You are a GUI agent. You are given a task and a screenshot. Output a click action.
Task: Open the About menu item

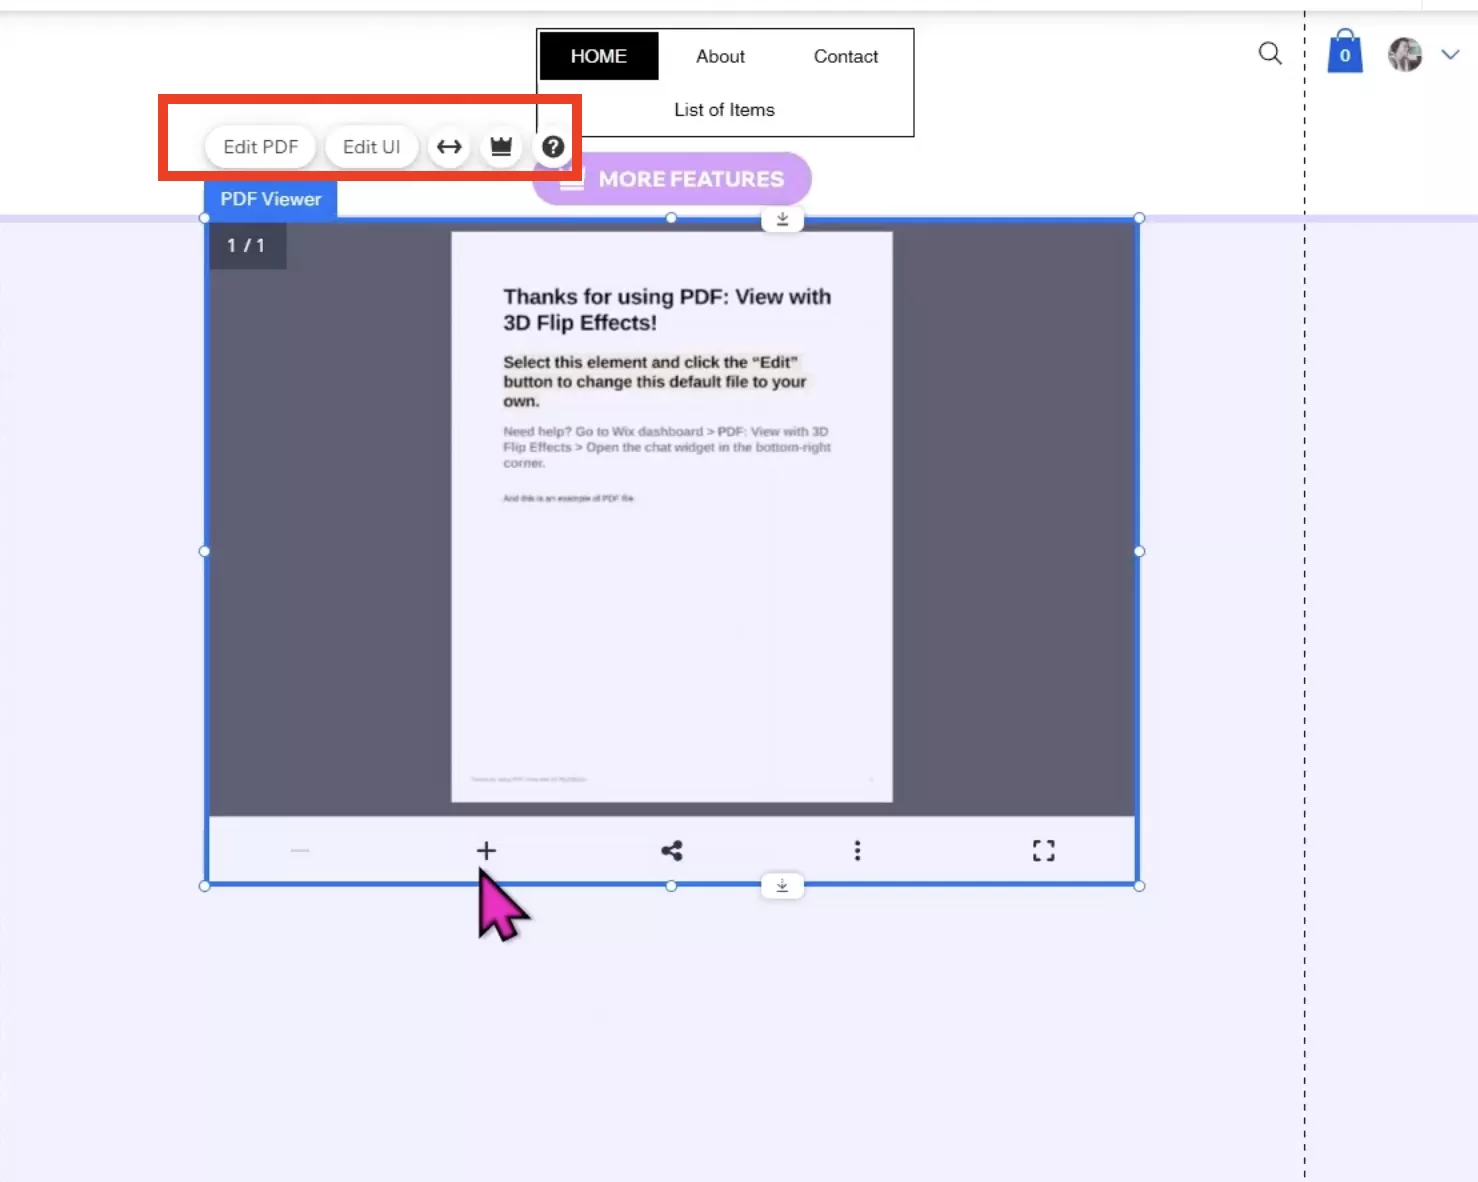[719, 56]
